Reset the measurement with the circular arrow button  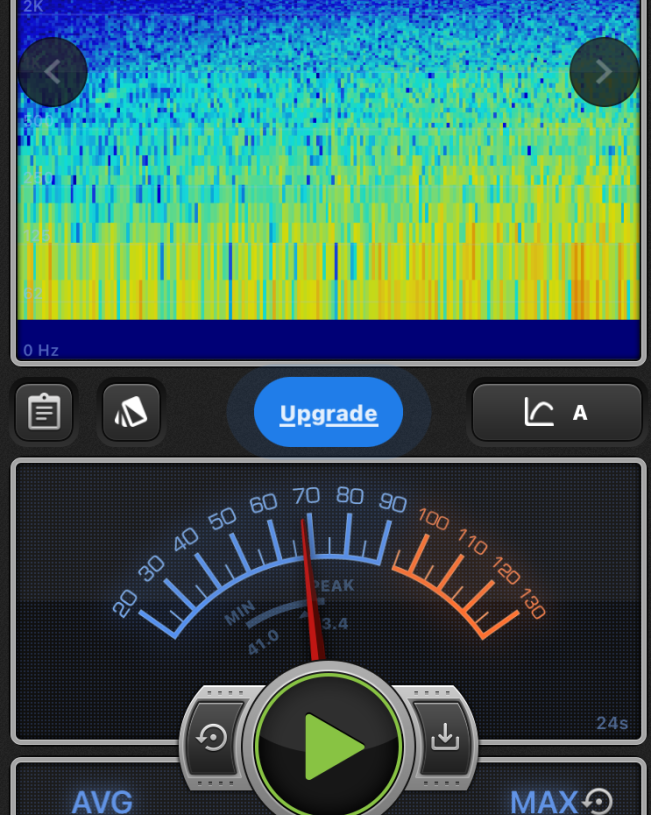[x=212, y=738]
